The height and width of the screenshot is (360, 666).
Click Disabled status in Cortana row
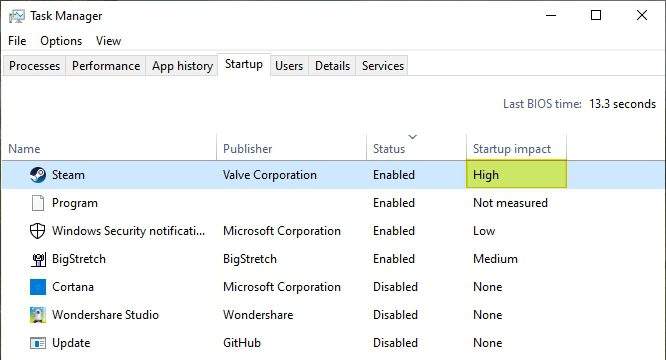coord(395,287)
